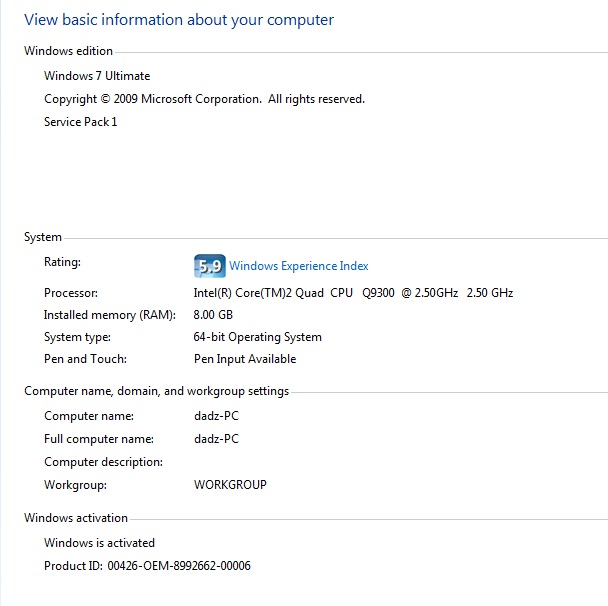Viewport: 608px width, 606px height.
Task: Click the 'Workgroup:' label
Action: tap(76, 485)
